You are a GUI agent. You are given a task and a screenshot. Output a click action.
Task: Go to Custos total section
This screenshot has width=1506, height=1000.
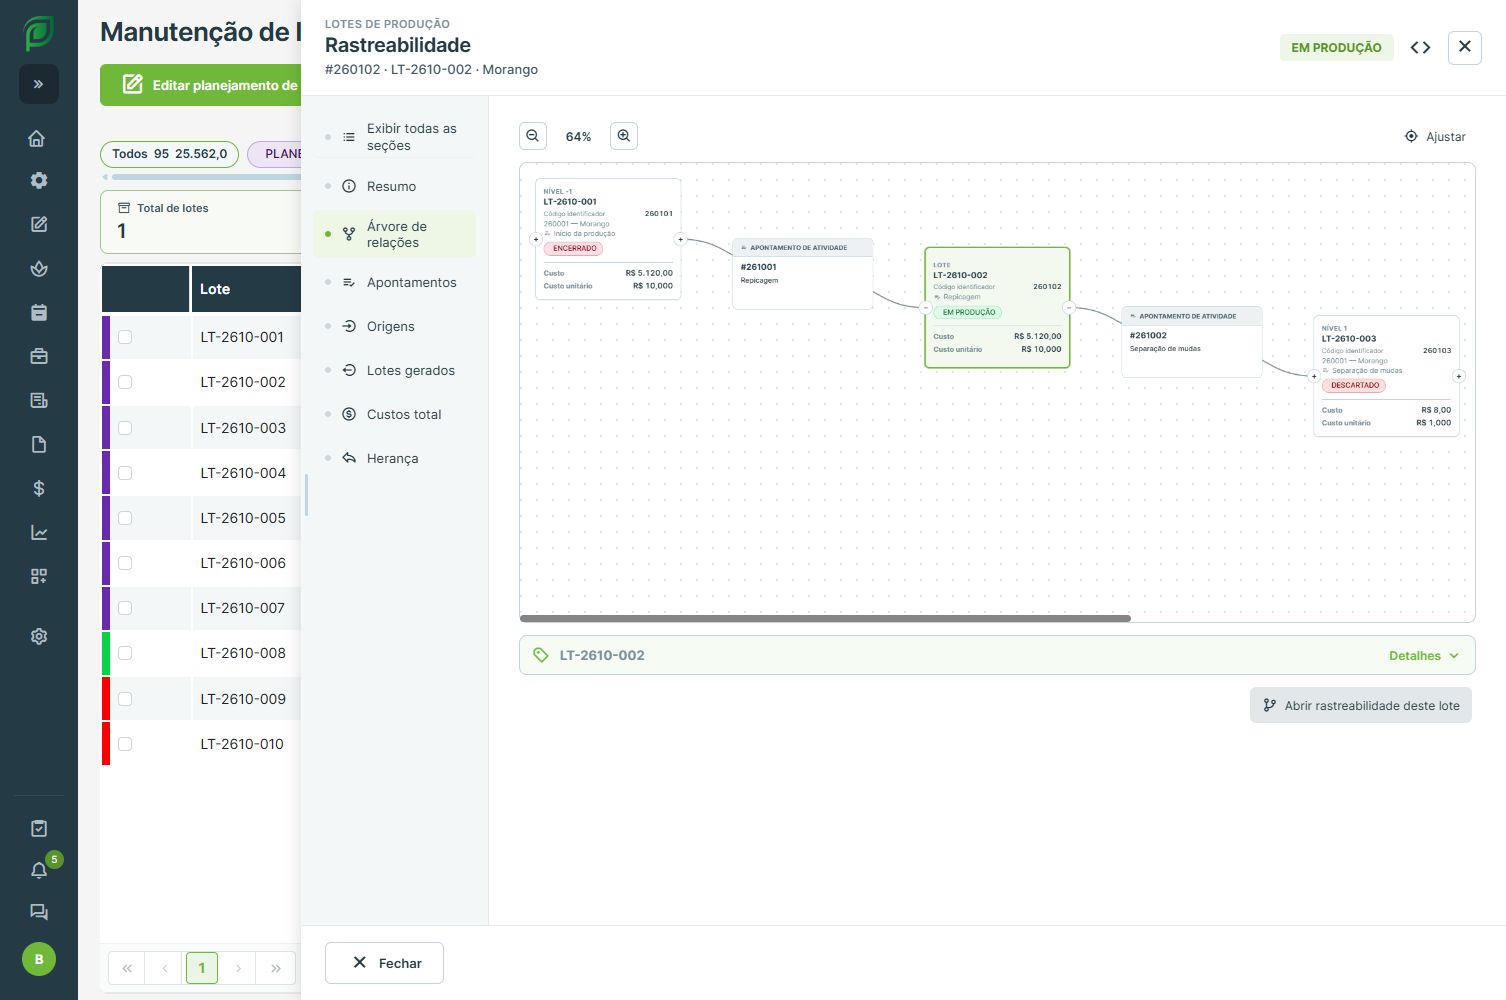click(x=395, y=414)
